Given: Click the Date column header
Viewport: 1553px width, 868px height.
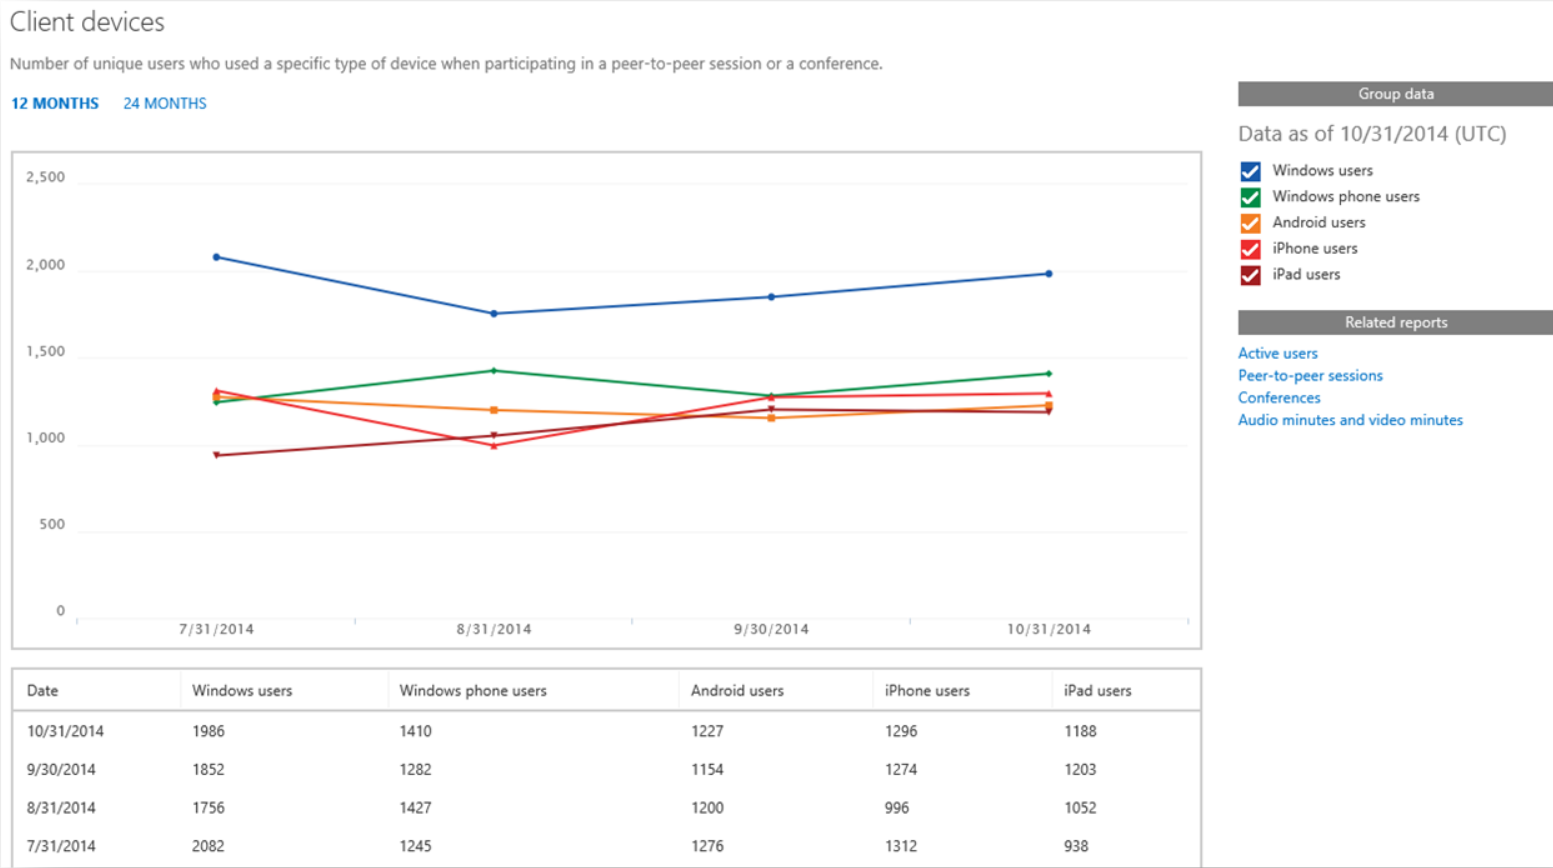Looking at the screenshot, I should pyautogui.click(x=43, y=690).
